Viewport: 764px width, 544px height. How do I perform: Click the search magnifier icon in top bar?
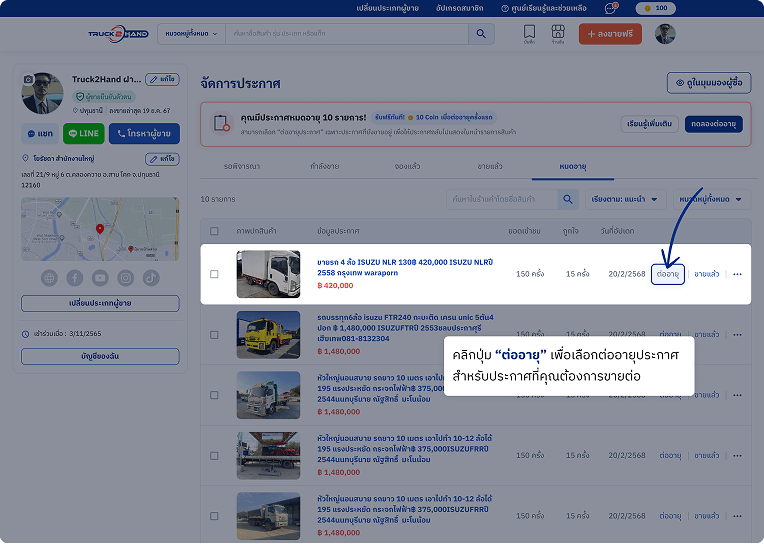coord(482,34)
